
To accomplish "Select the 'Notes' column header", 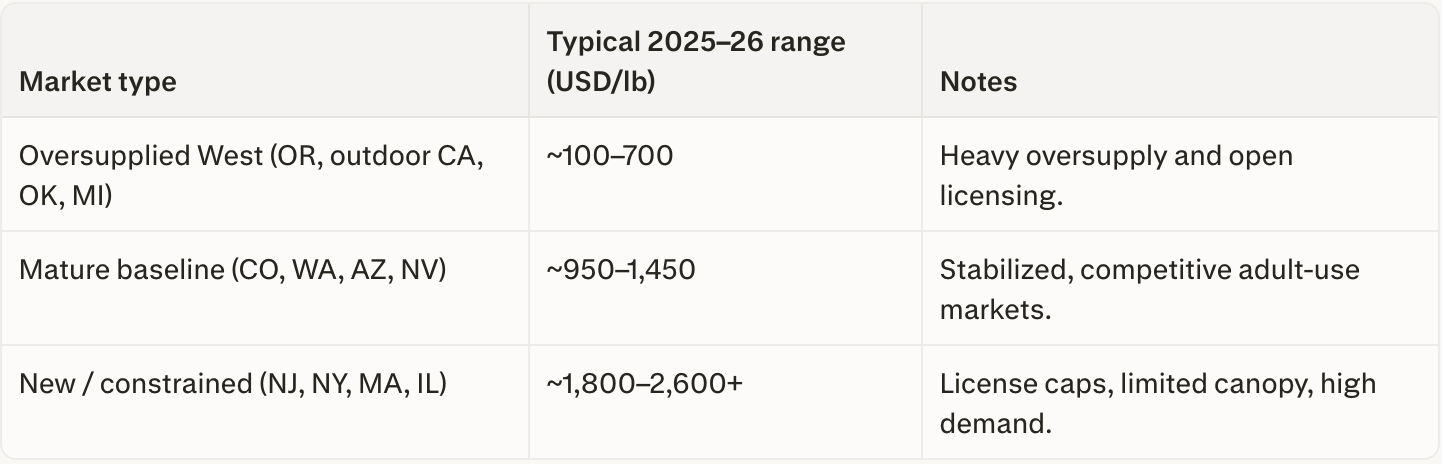I will pos(978,81).
